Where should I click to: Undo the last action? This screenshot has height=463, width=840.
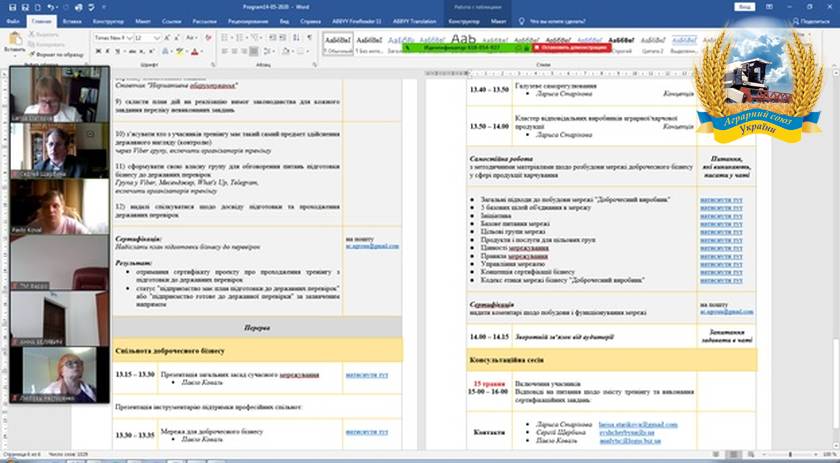(50, 7)
